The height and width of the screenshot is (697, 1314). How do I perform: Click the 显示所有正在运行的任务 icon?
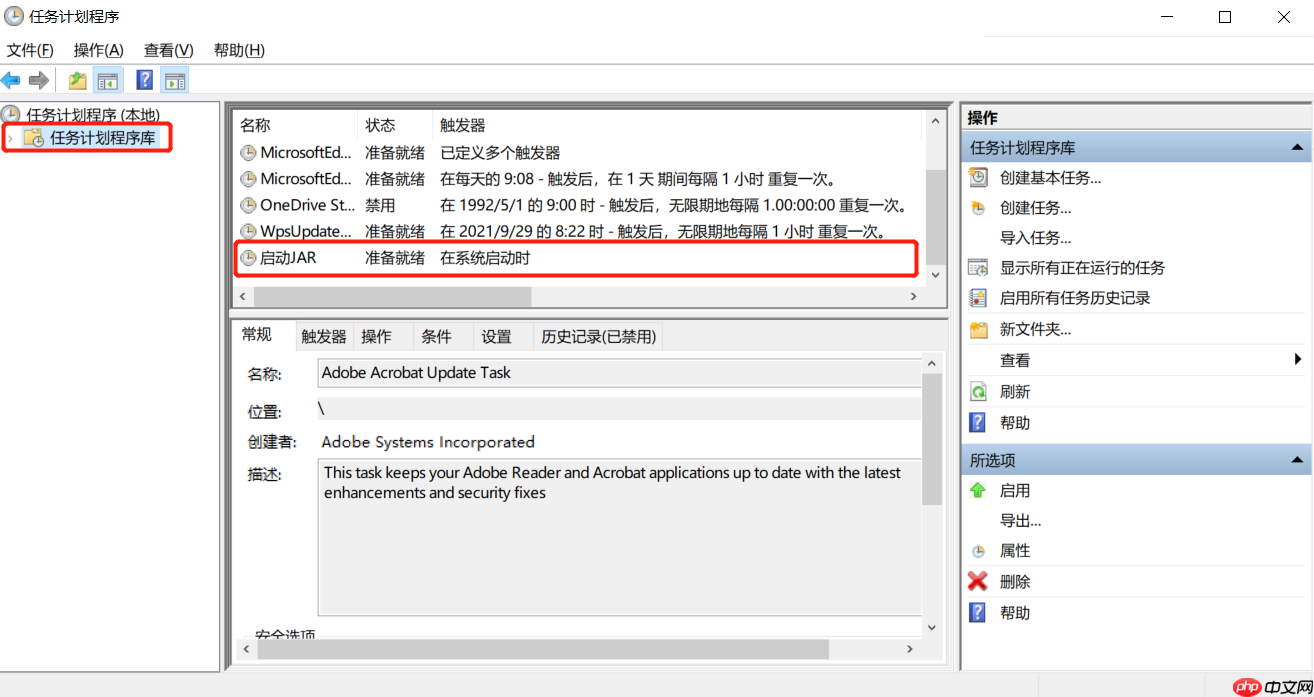(x=979, y=268)
